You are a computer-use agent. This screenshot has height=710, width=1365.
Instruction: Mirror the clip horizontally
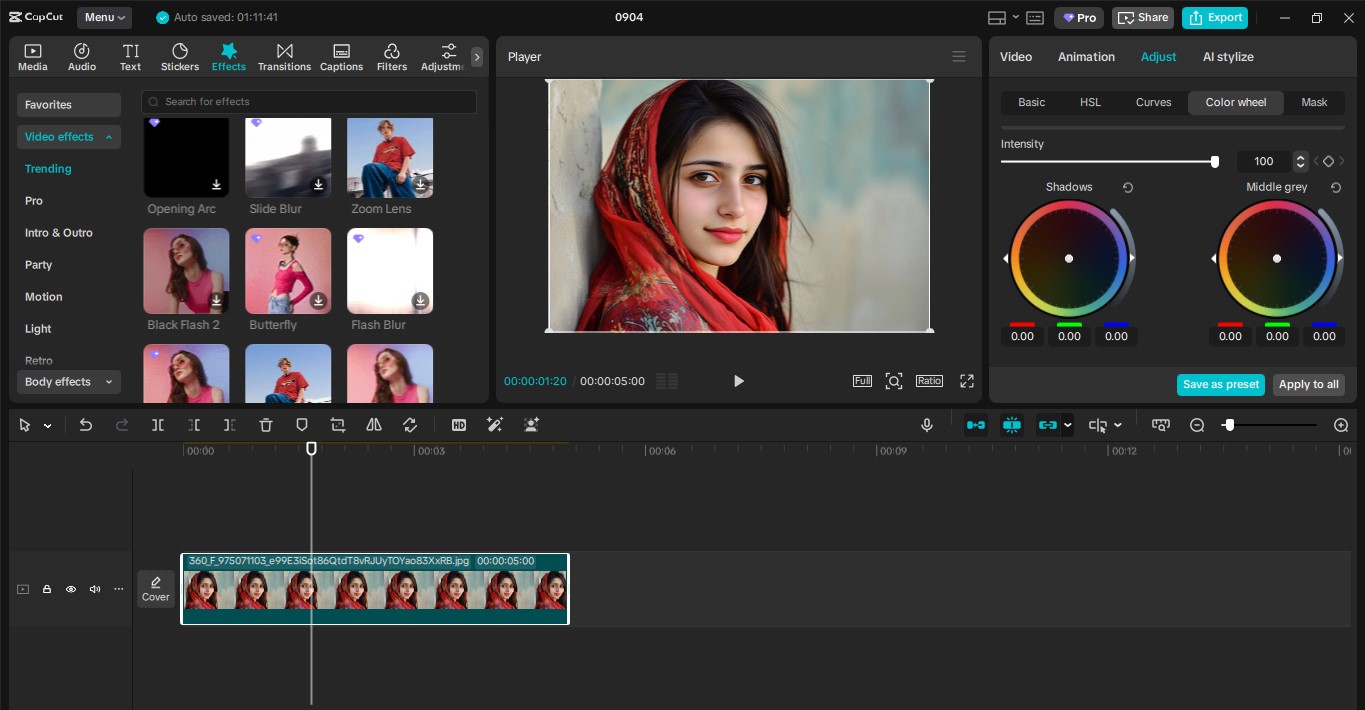click(x=374, y=425)
